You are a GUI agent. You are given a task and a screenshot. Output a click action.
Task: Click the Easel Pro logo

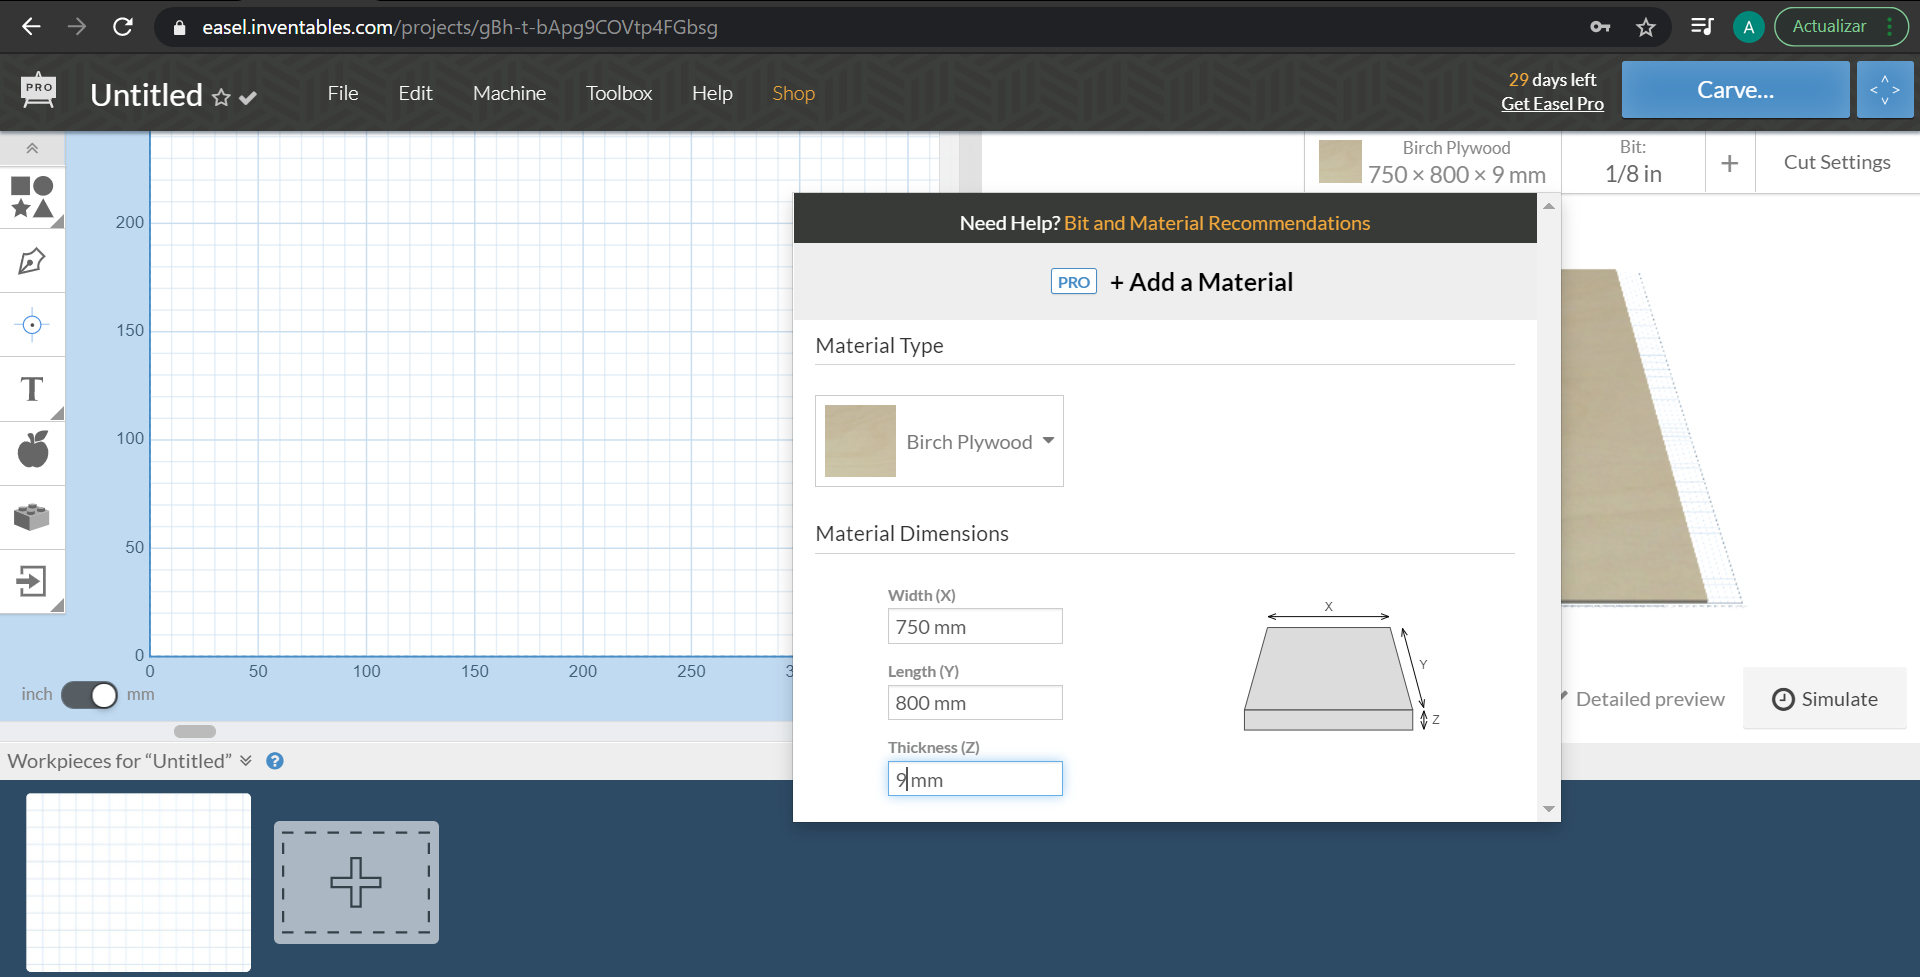[x=39, y=90]
